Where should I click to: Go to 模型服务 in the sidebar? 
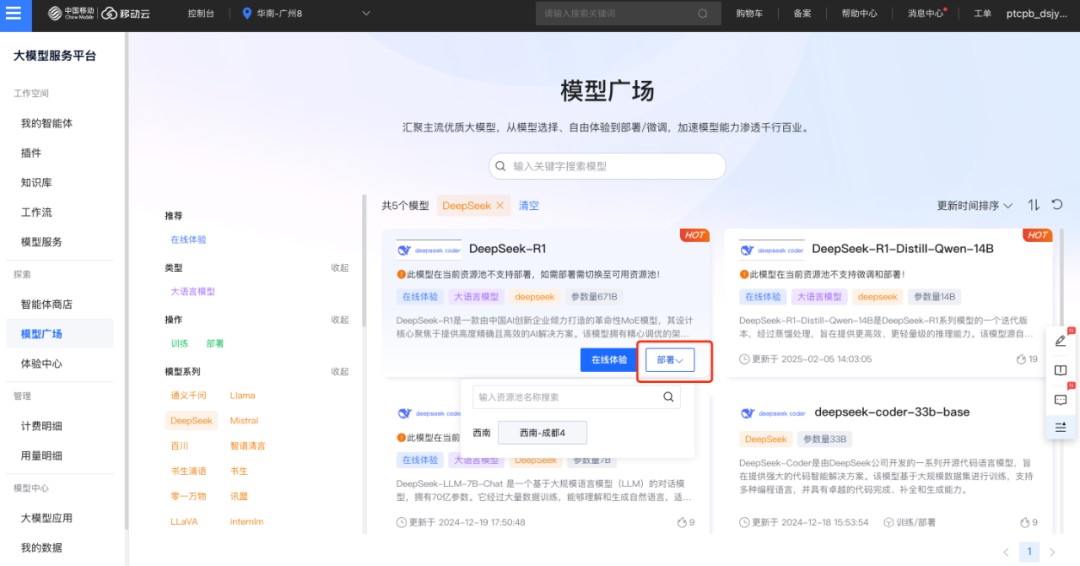pyautogui.click(x=41, y=242)
